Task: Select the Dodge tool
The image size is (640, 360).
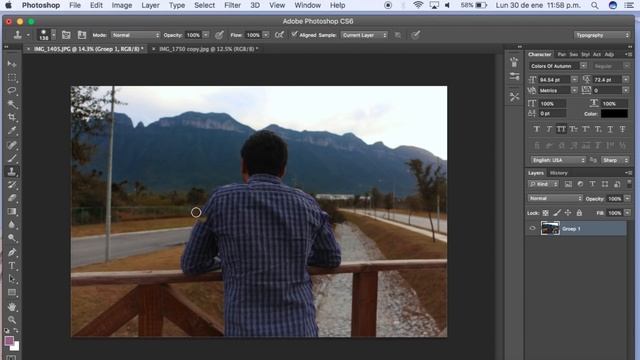Action: pos(12,238)
